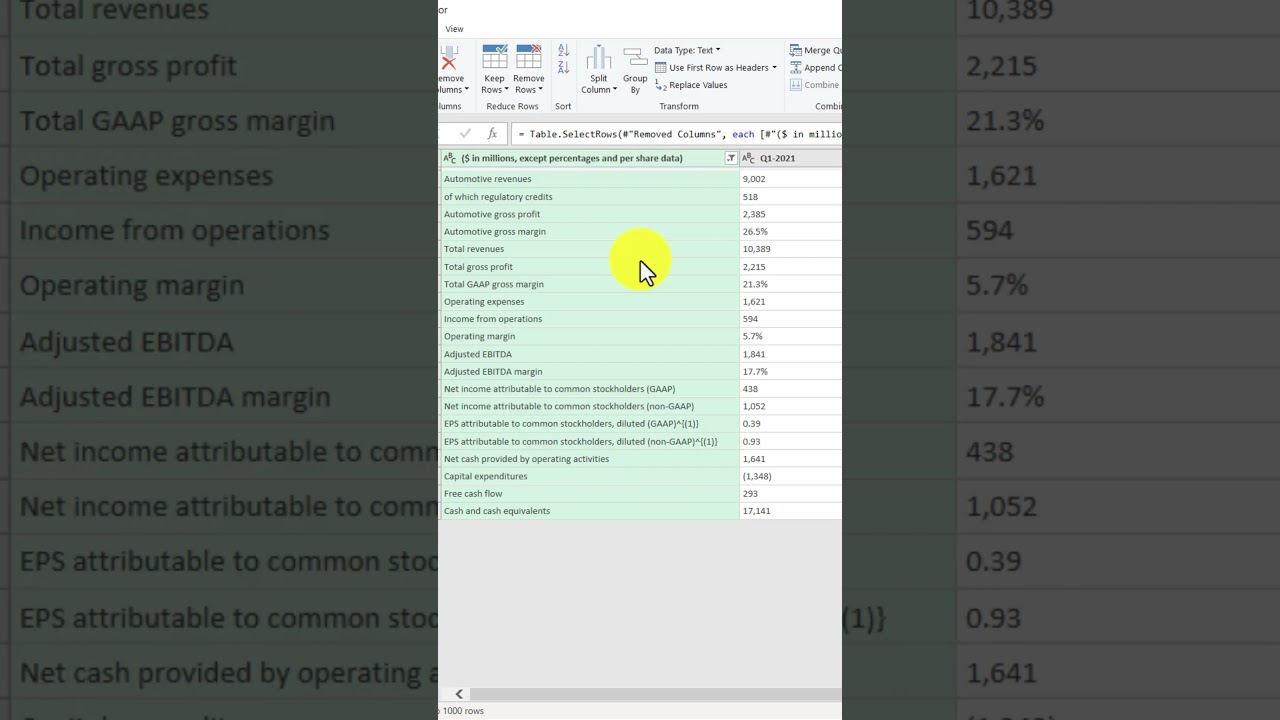The image size is (1280, 720).
Task: Open the Data Type: Text dropdown
Action: pos(687,50)
